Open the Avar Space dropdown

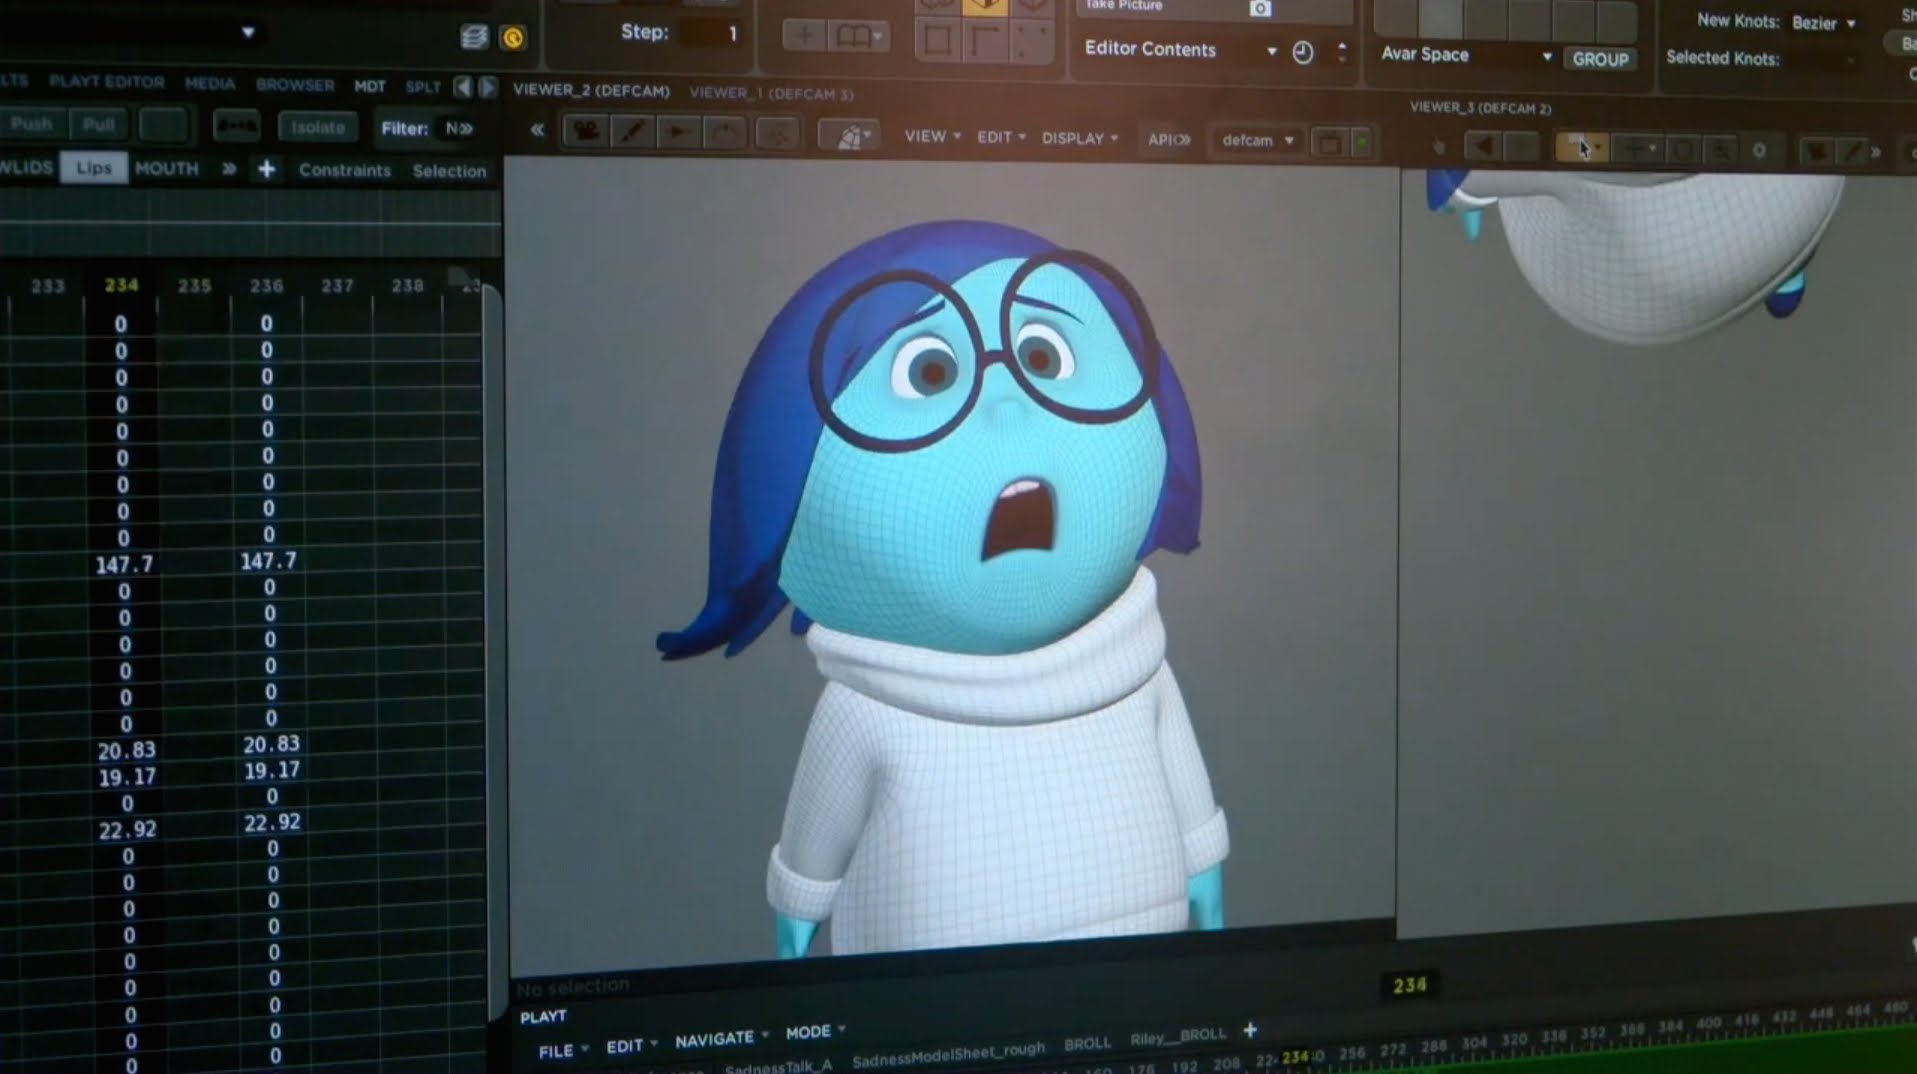coord(1547,56)
